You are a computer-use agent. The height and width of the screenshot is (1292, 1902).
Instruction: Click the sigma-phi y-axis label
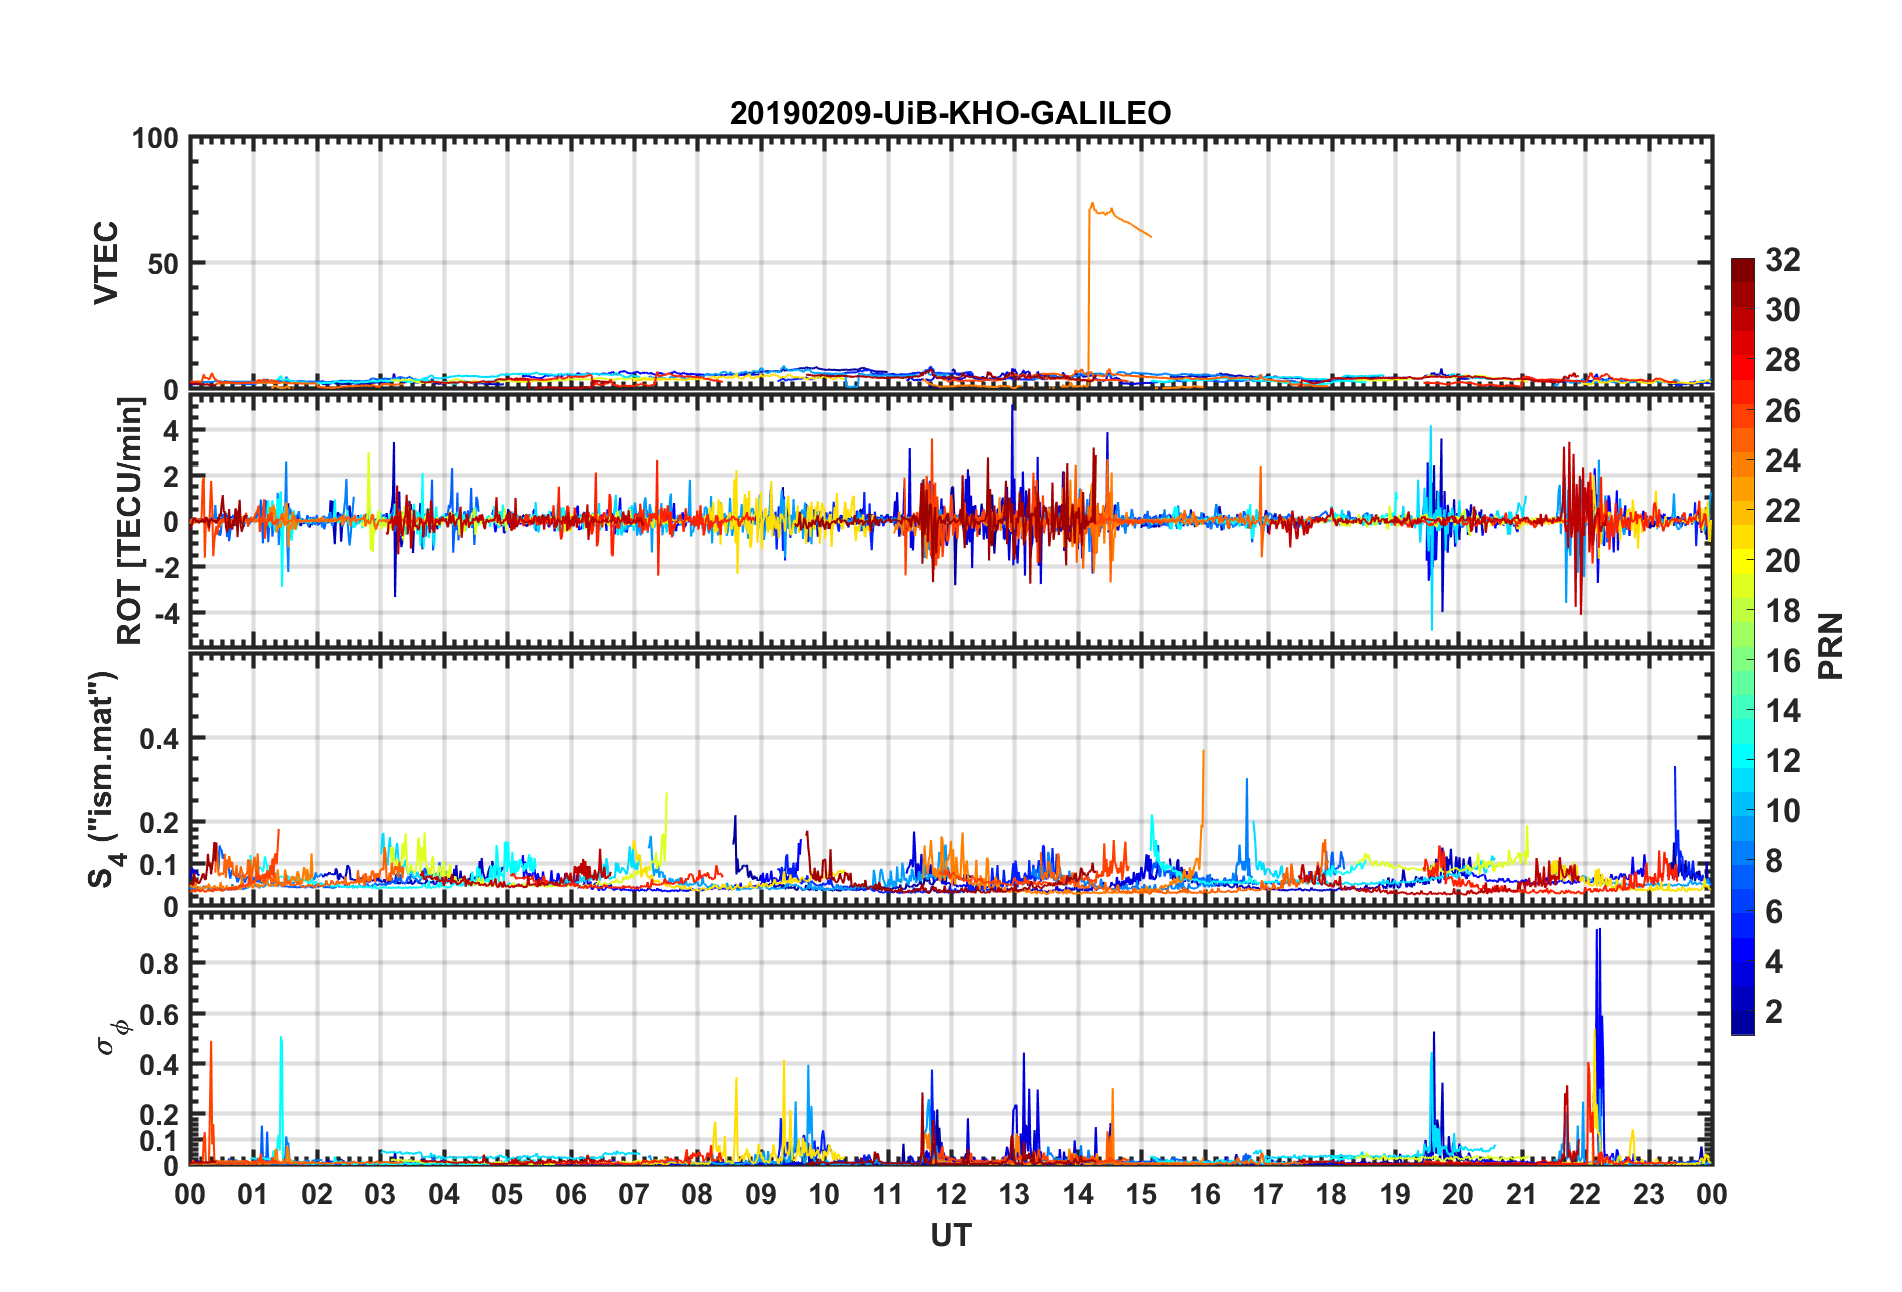[111, 1037]
